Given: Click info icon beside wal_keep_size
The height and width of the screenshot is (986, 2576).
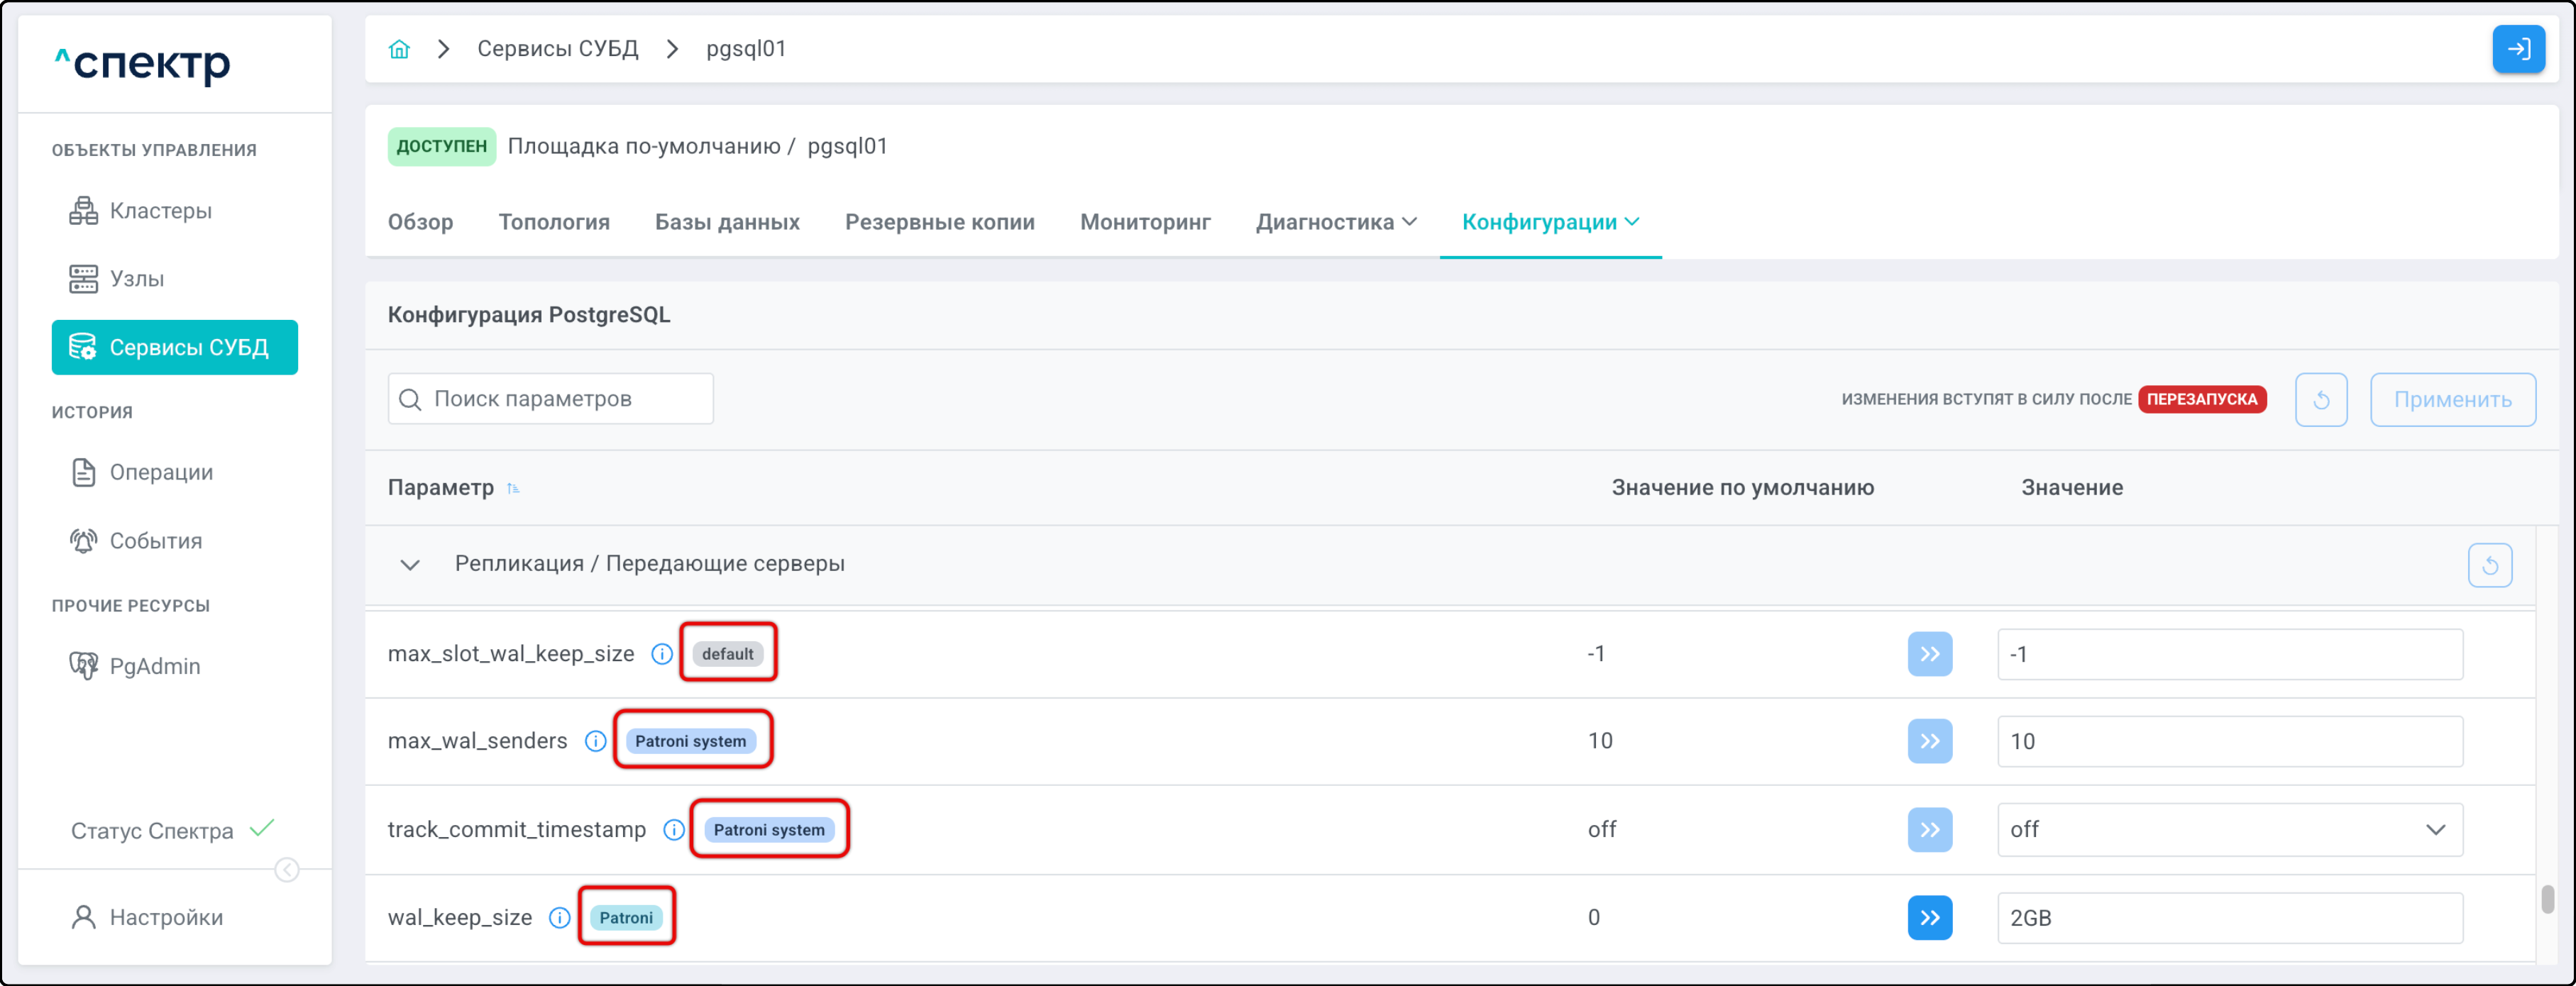Looking at the screenshot, I should coord(560,918).
